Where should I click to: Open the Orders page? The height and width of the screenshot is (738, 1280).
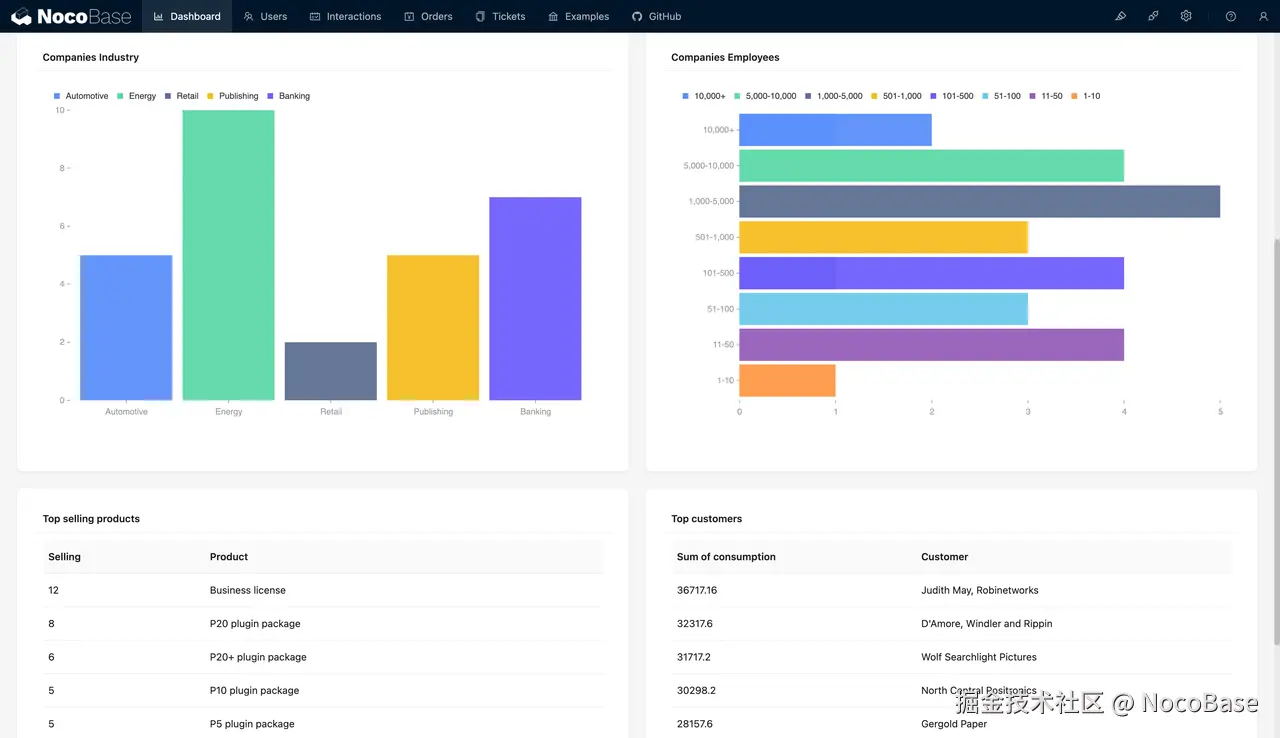point(428,16)
